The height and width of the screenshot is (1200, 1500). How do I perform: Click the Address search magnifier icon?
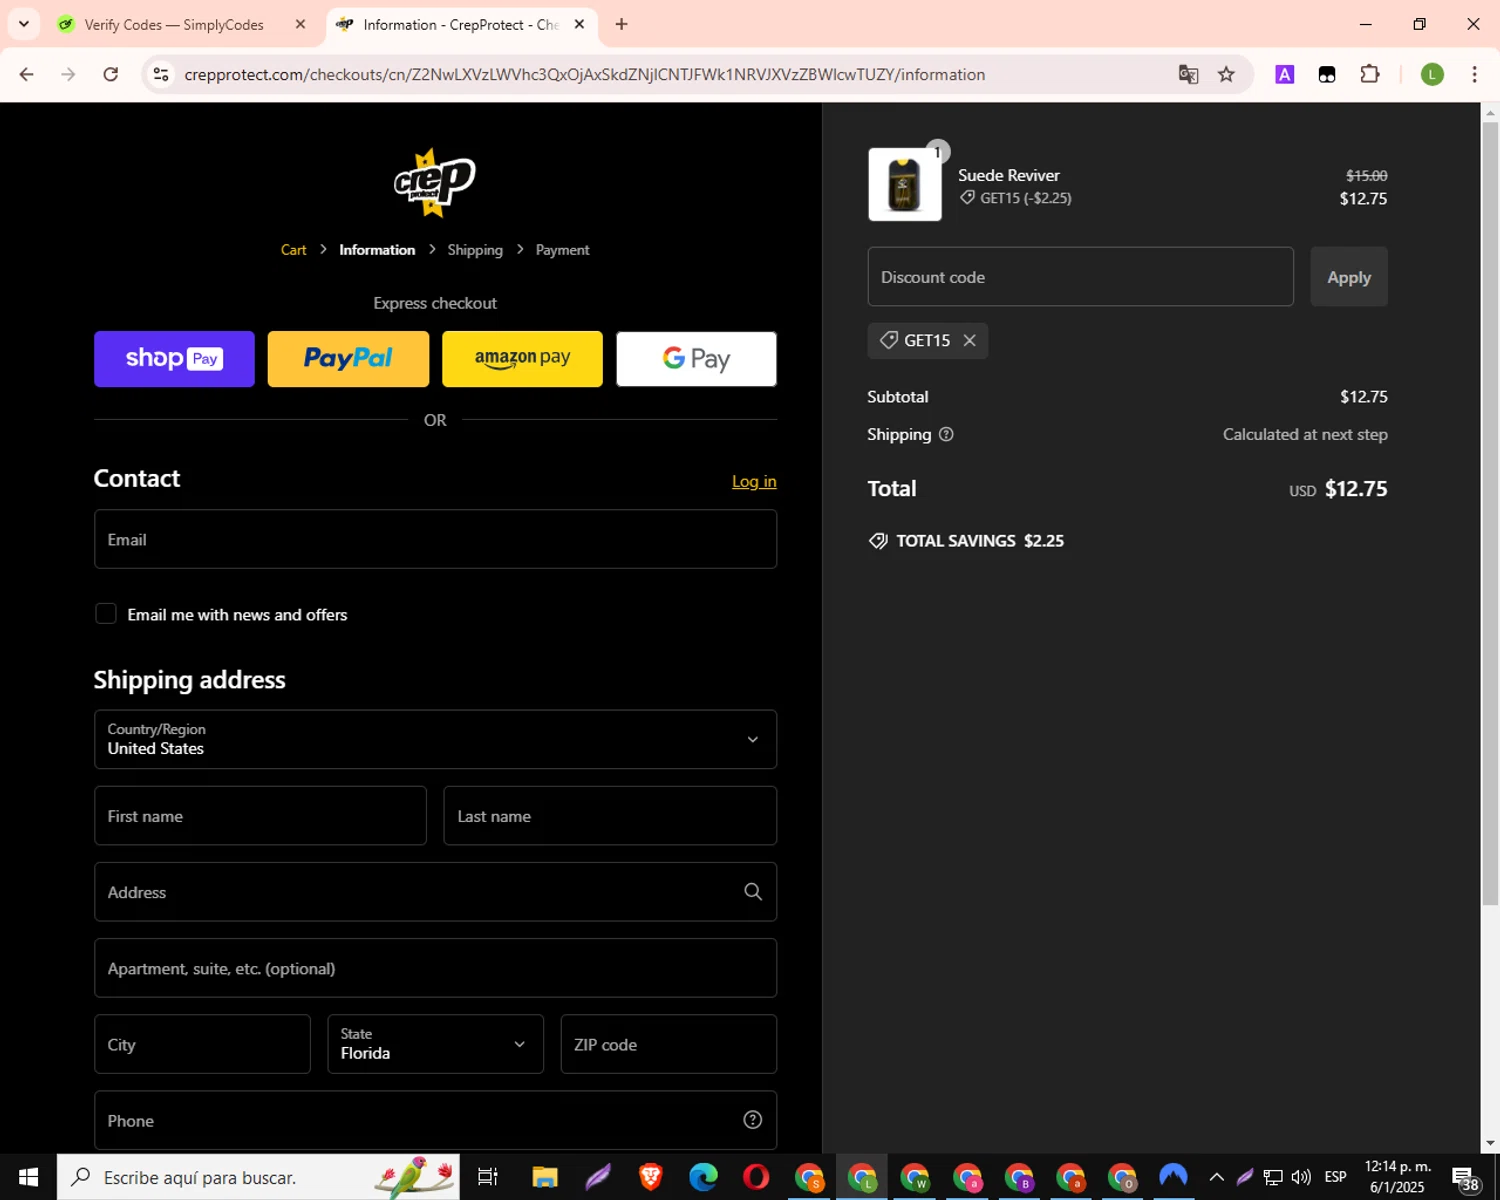click(x=753, y=892)
